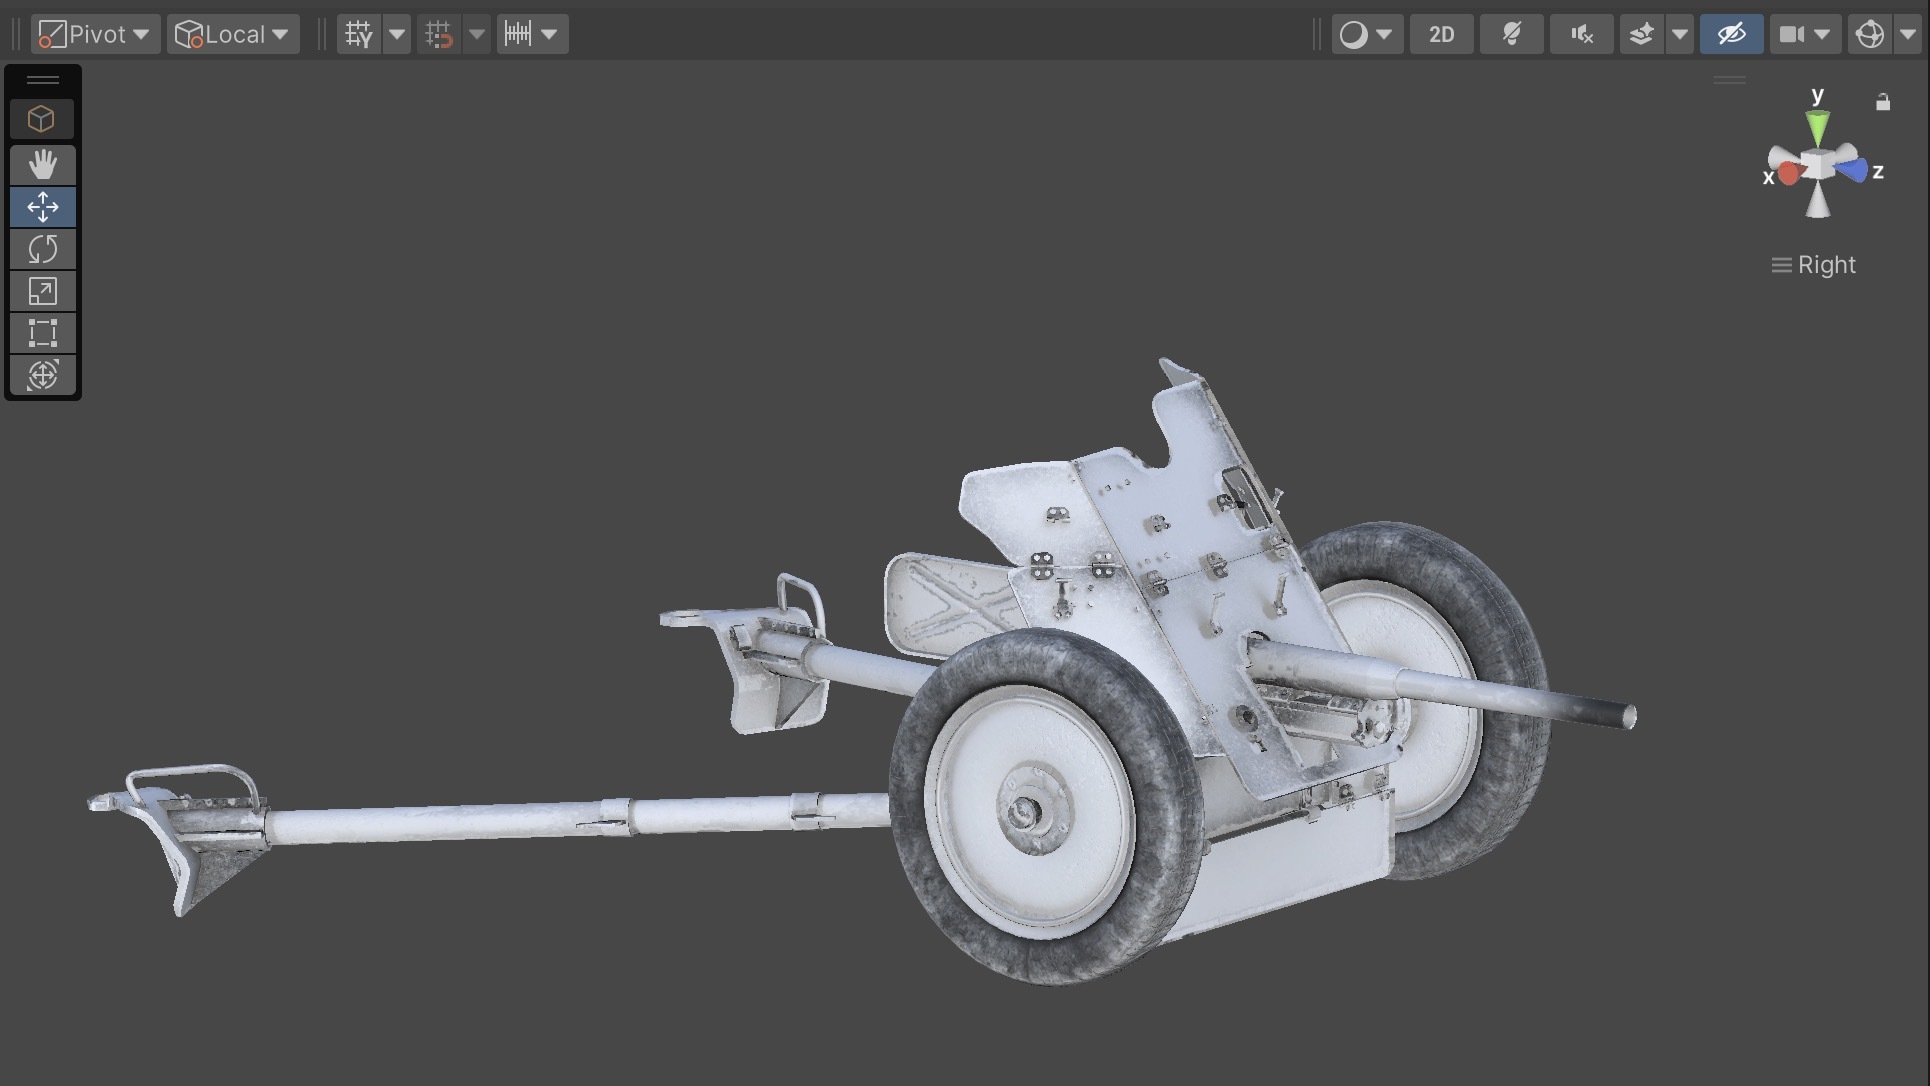This screenshot has width=1930, height=1086.
Task: Toggle grid visibility icon
Action: coord(358,34)
